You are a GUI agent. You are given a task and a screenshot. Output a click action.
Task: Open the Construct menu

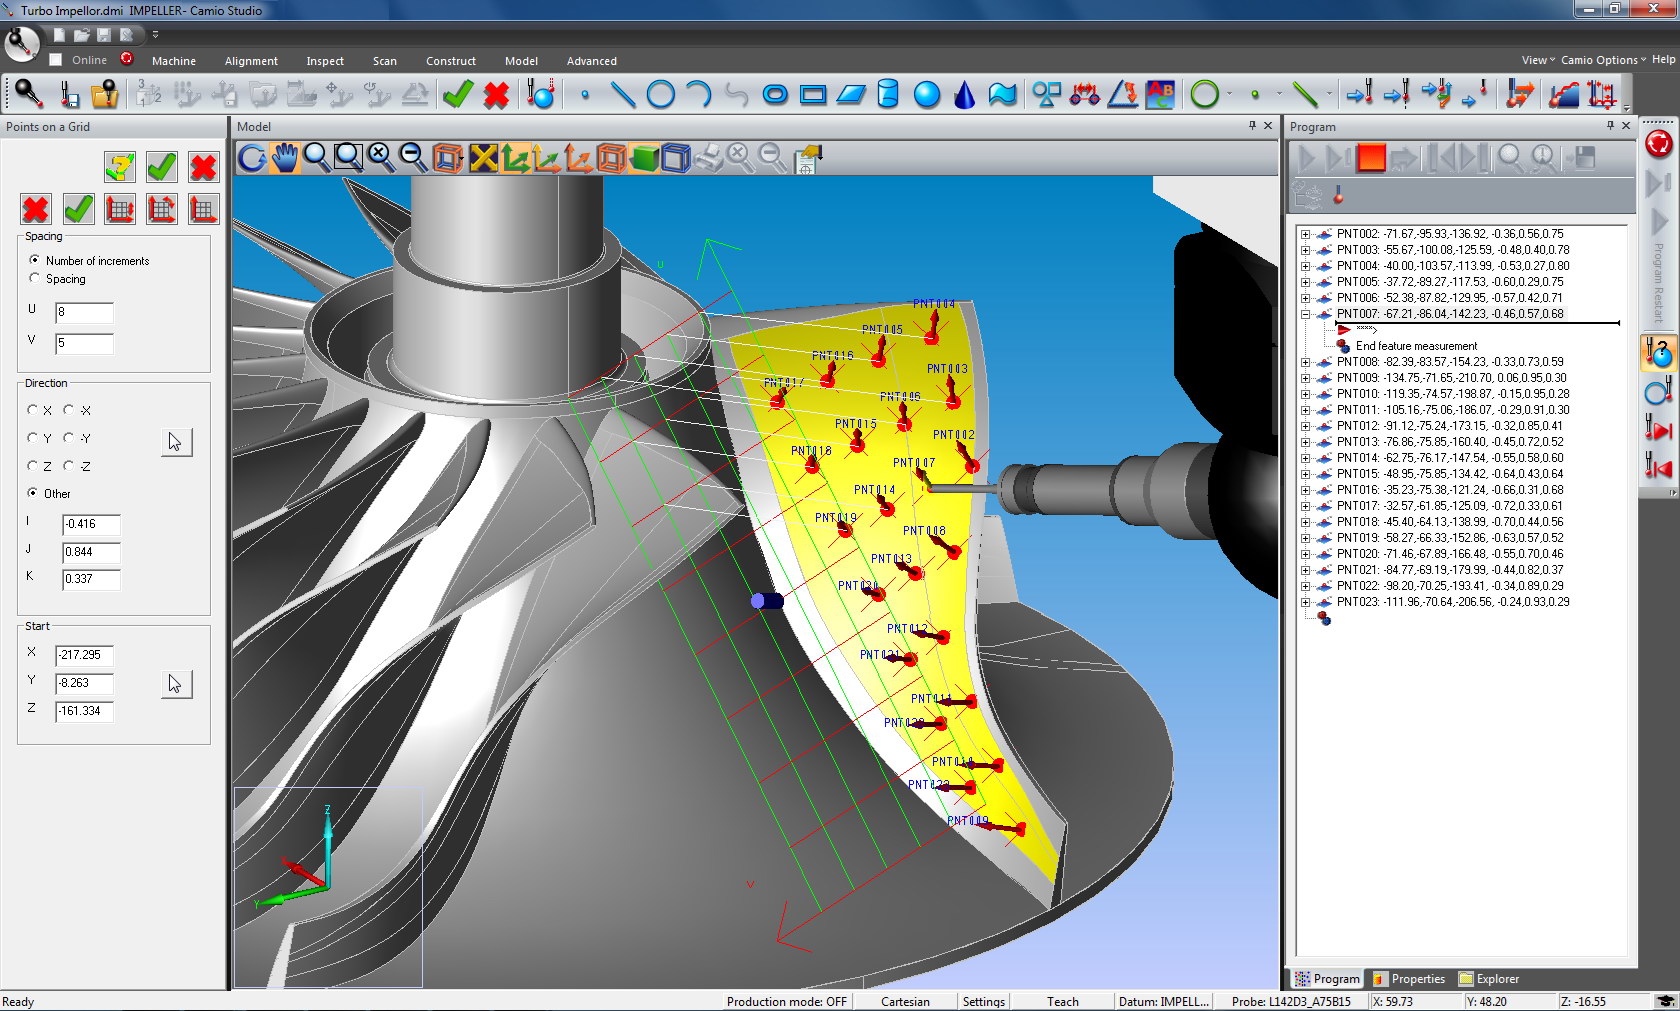pos(451,61)
